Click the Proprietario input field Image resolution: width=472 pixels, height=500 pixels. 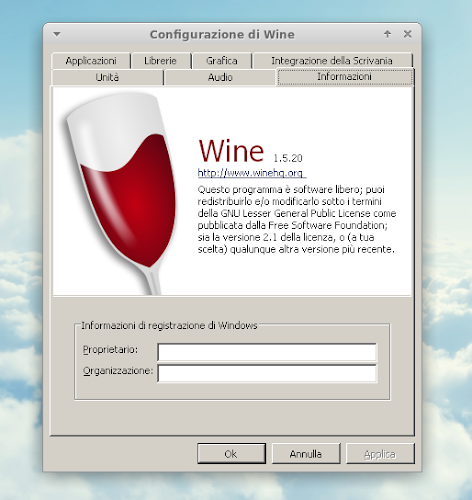coord(267,352)
